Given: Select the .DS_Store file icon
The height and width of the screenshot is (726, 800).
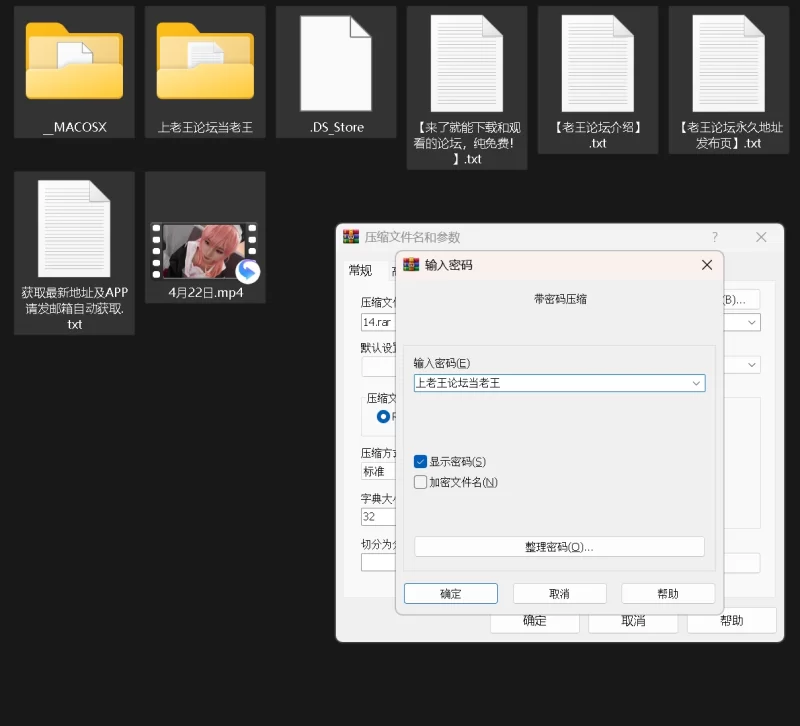Looking at the screenshot, I should (x=336, y=62).
